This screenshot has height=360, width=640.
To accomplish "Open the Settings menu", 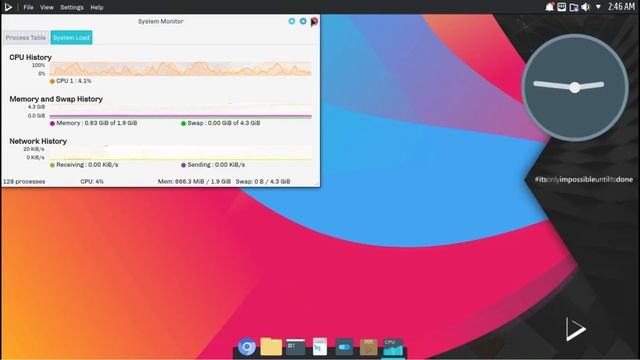I will pyautogui.click(x=72, y=7).
